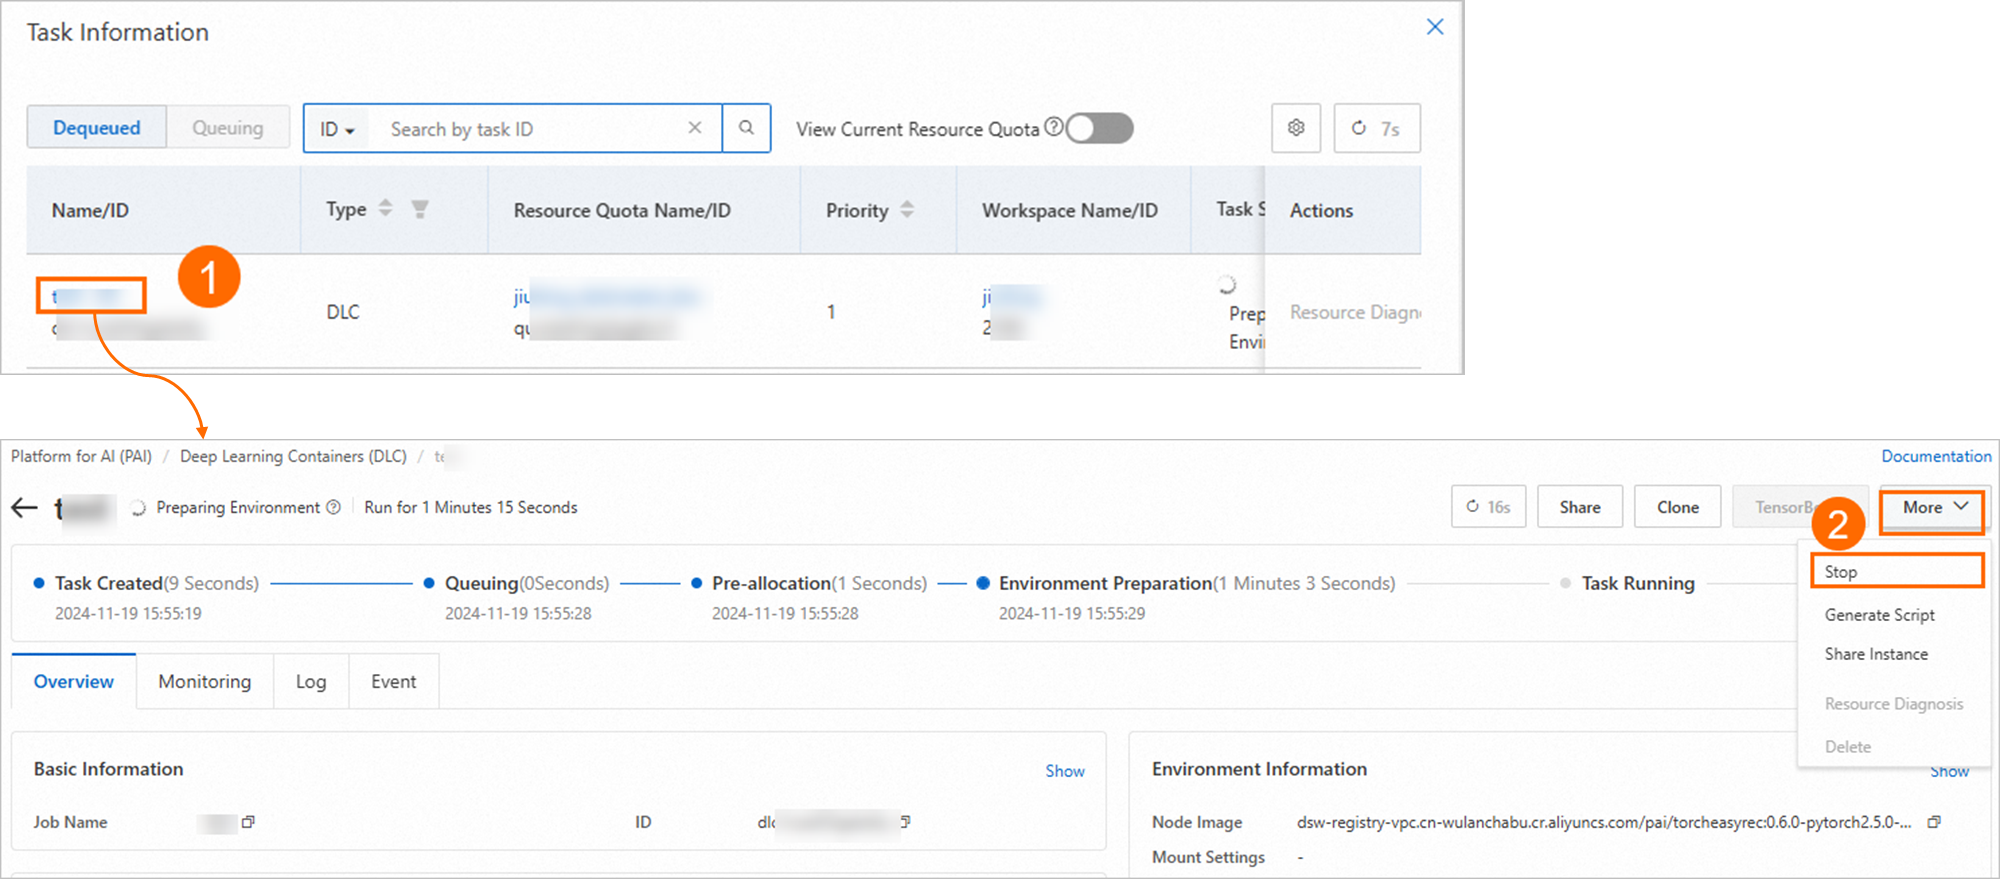Viewport: 2000px width, 879px height.
Task: Click the Name/ID column header
Action: click(x=90, y=210)
